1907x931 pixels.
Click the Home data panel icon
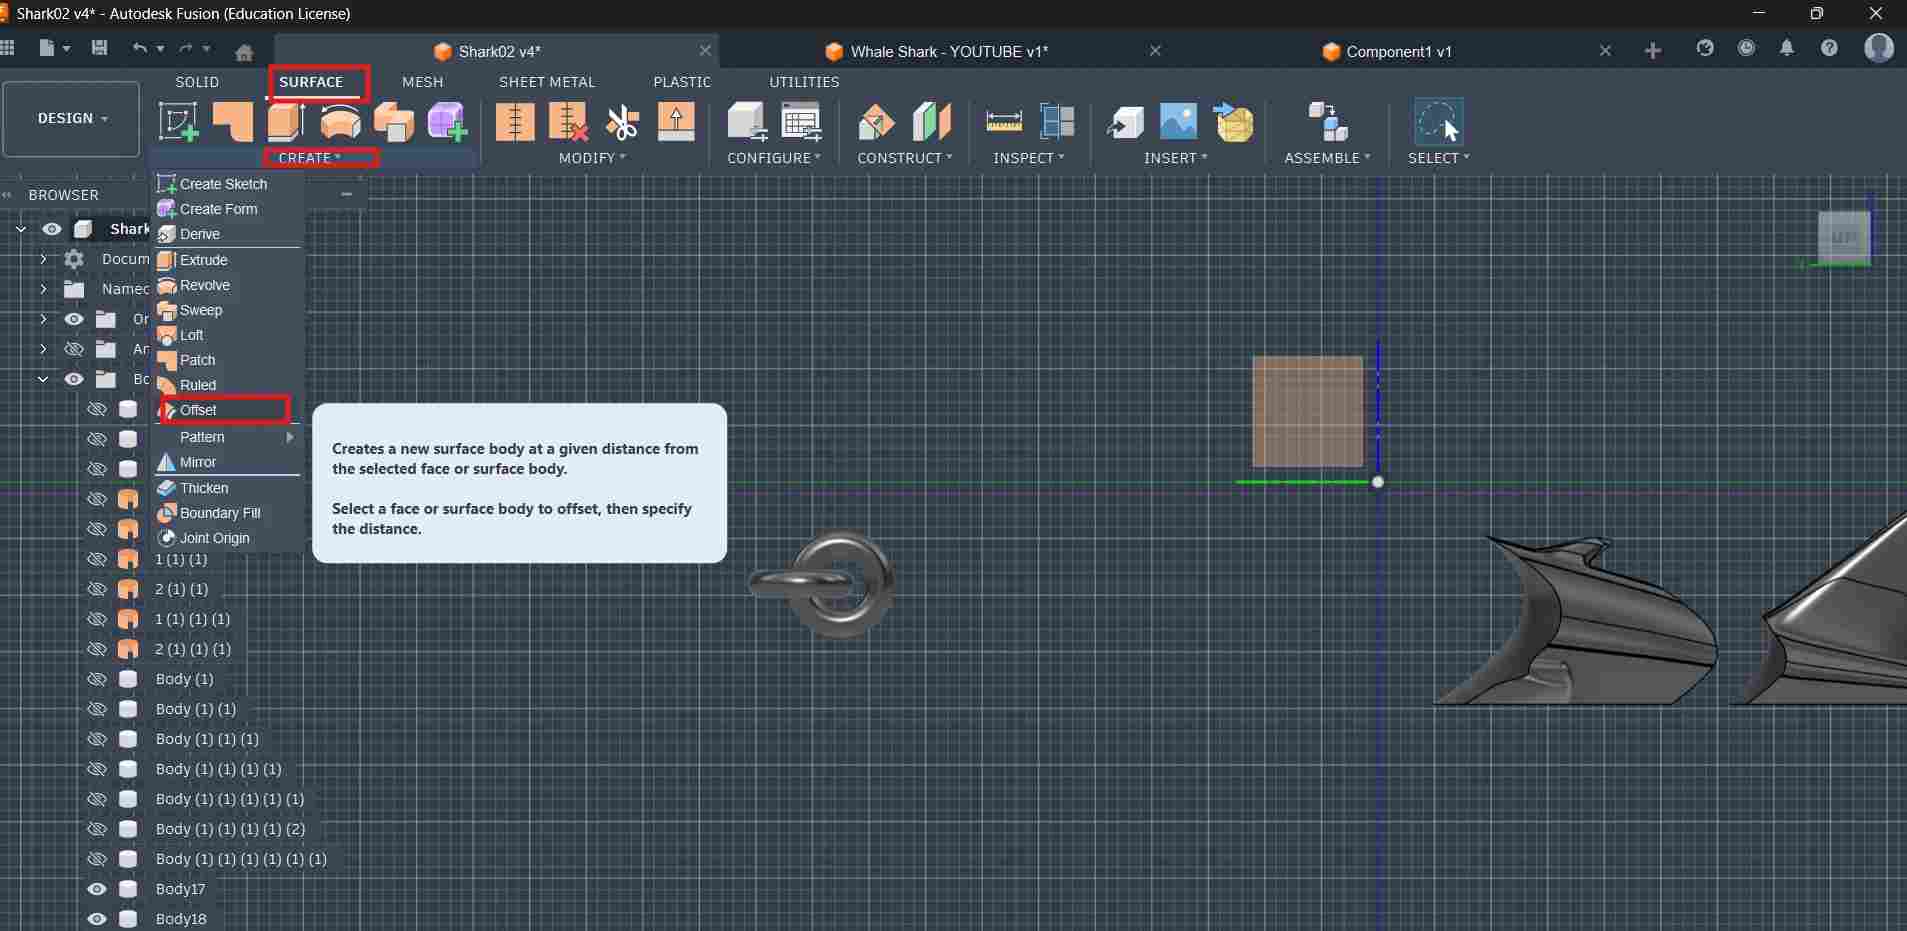point(244,51)
